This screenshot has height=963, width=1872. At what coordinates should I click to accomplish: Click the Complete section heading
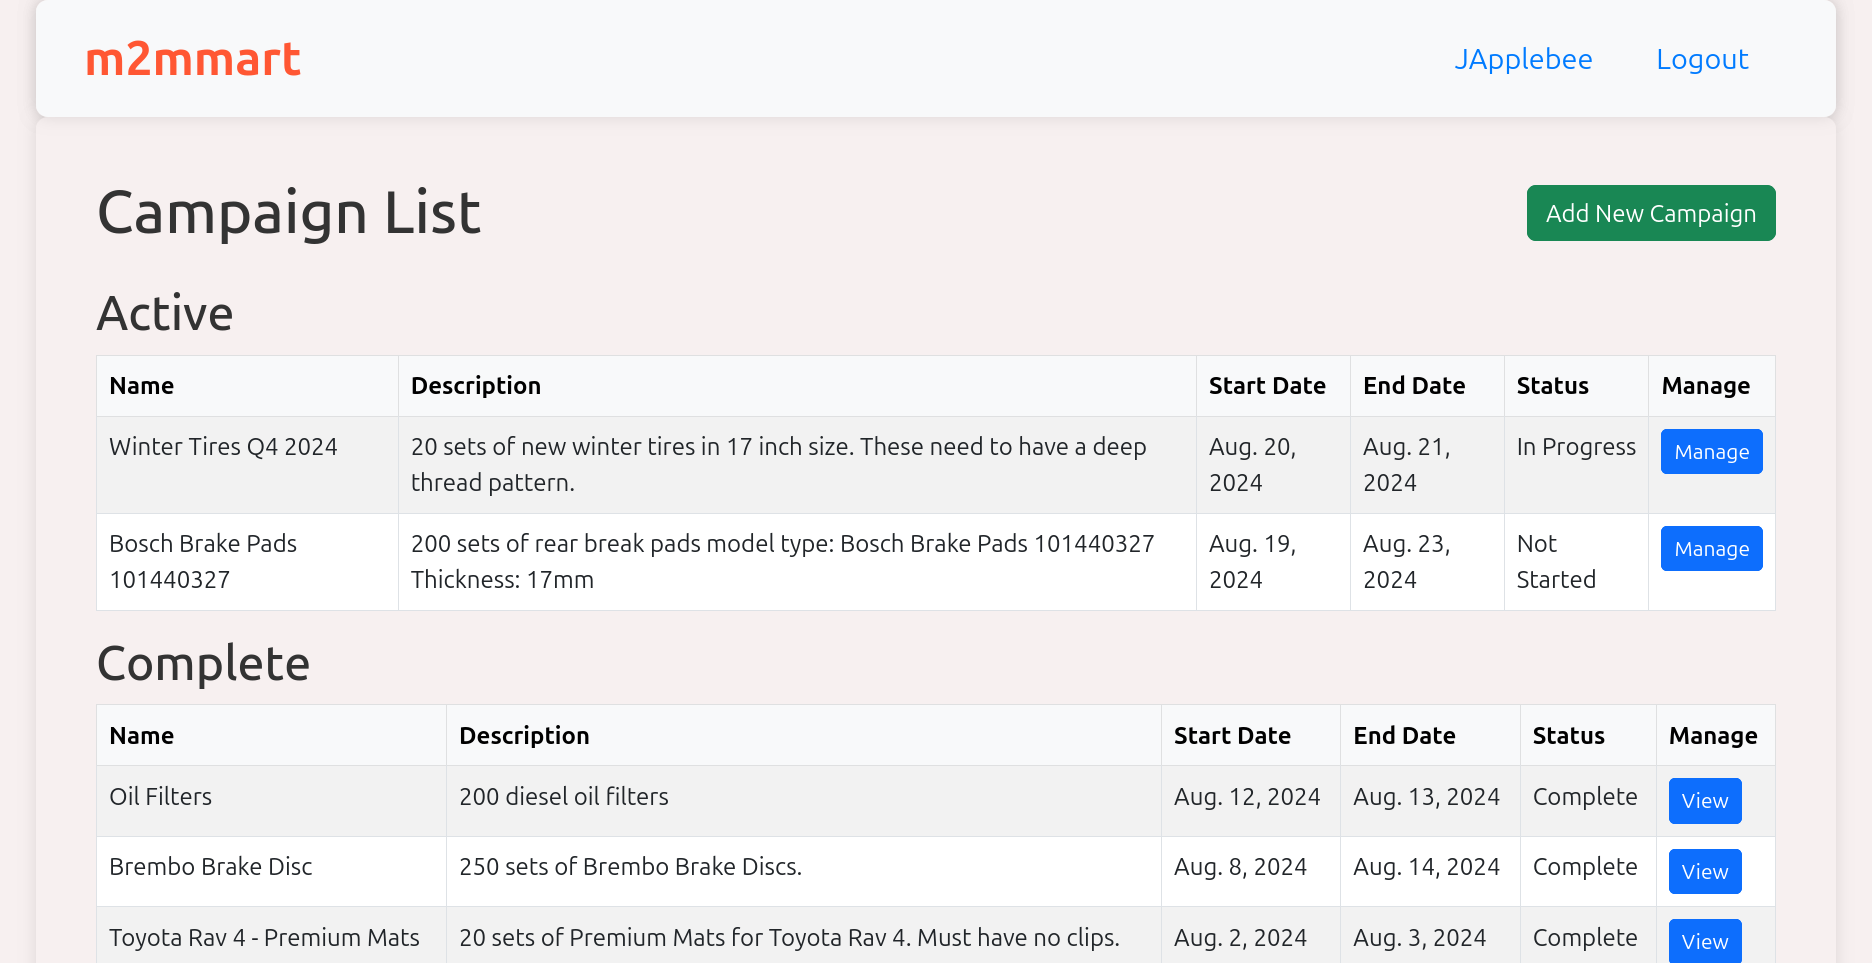(x=203, y=663)
